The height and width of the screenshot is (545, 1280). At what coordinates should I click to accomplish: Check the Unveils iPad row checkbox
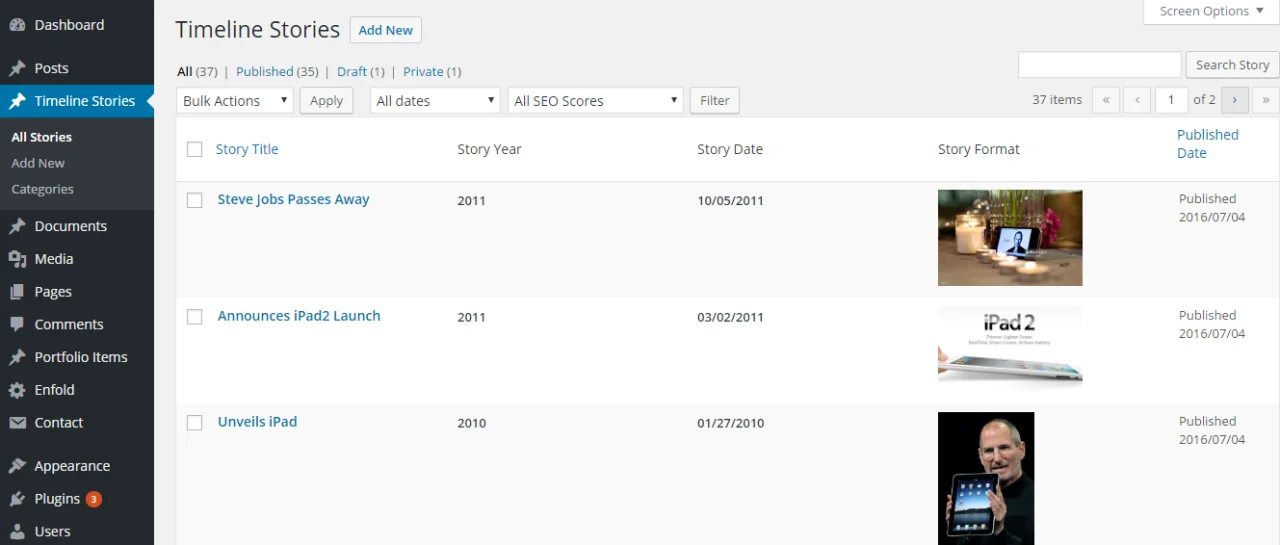click(x=195, y=422)
